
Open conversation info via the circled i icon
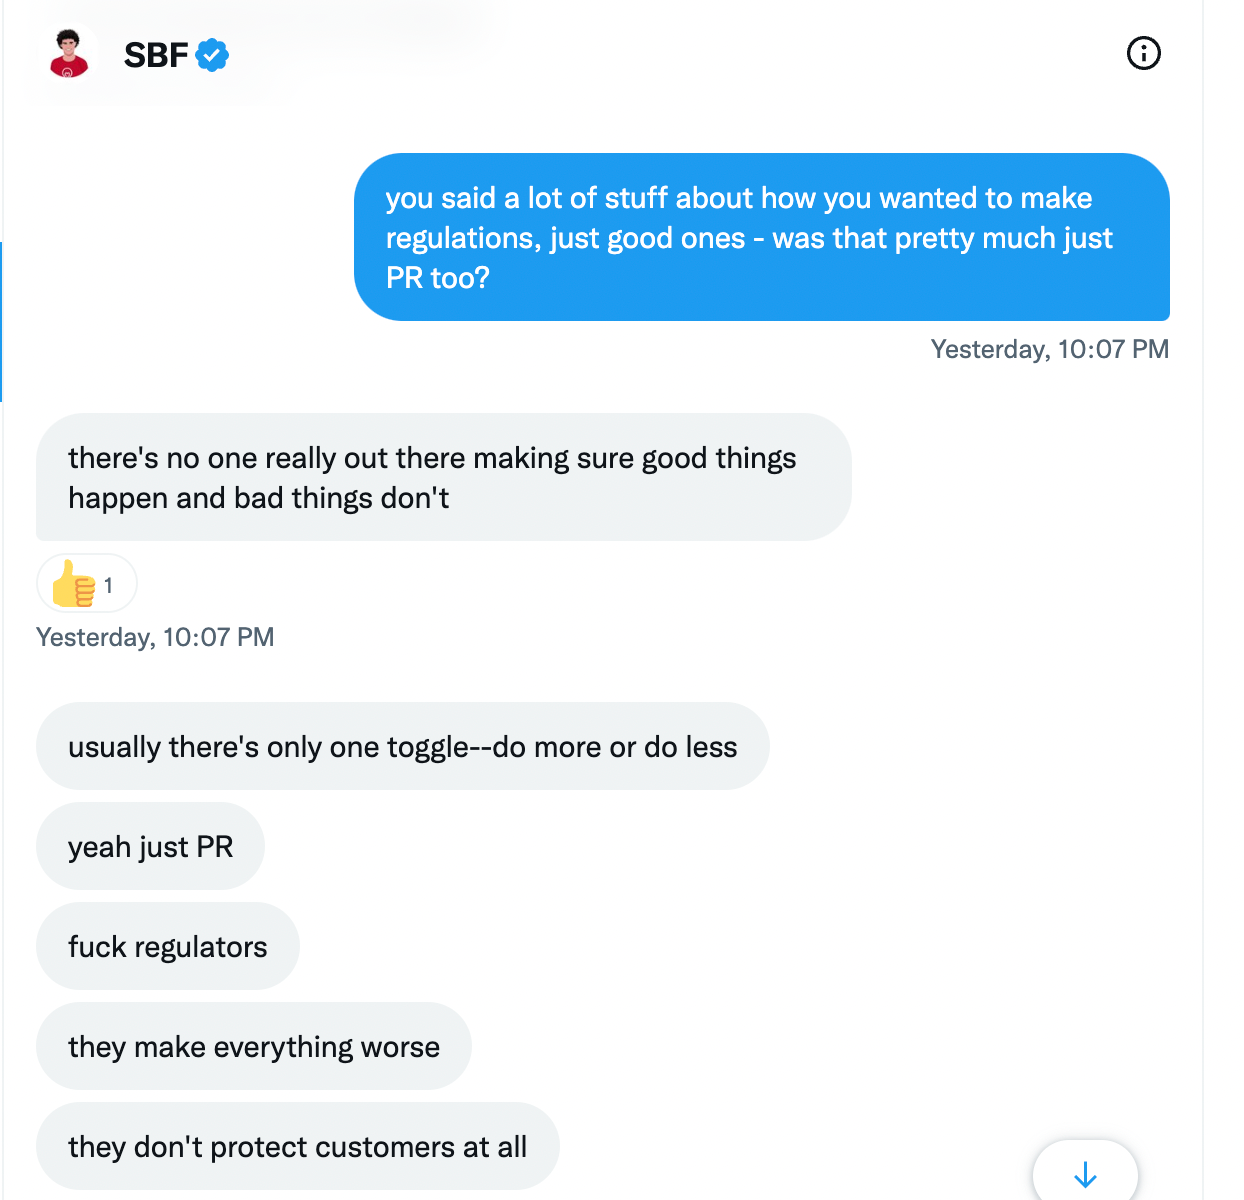click(x=1143, y=53)
